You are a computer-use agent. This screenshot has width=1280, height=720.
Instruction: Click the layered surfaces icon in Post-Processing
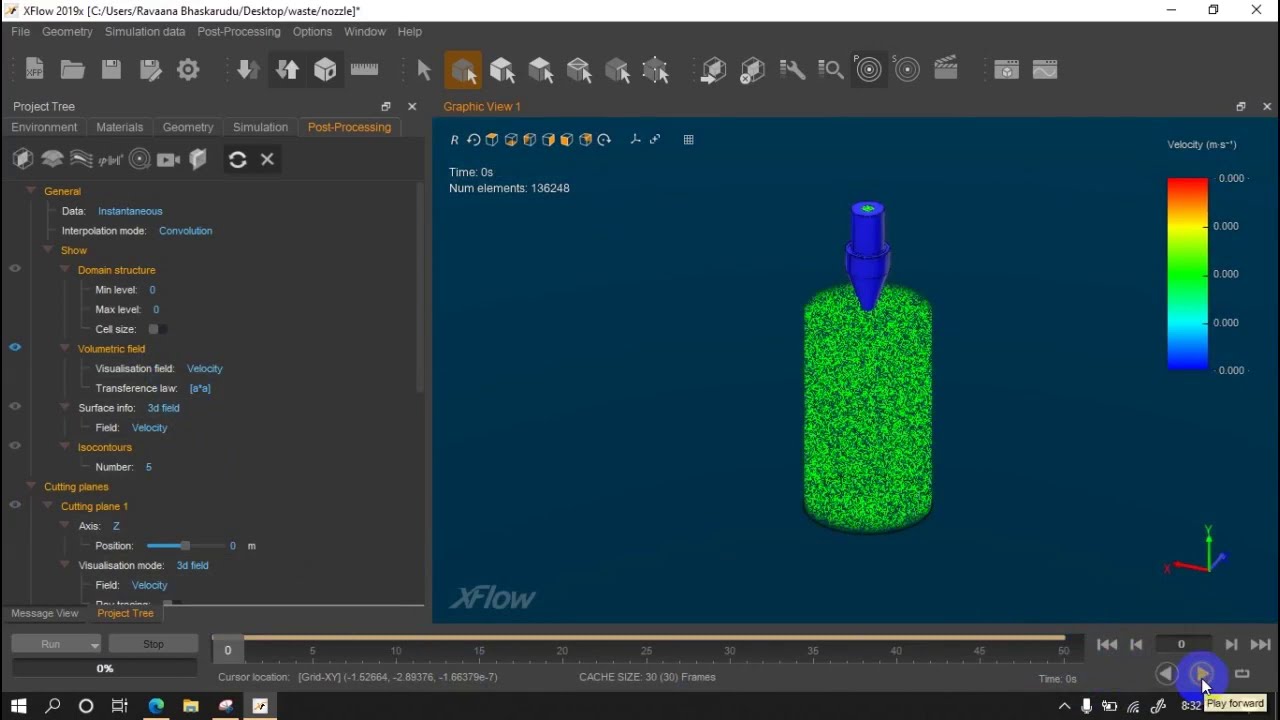[52, 159]
